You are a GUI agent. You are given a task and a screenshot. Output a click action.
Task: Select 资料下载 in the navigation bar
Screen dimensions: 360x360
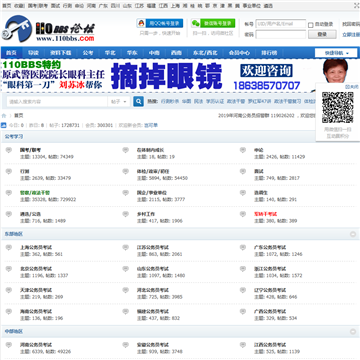tap(61, 53)
